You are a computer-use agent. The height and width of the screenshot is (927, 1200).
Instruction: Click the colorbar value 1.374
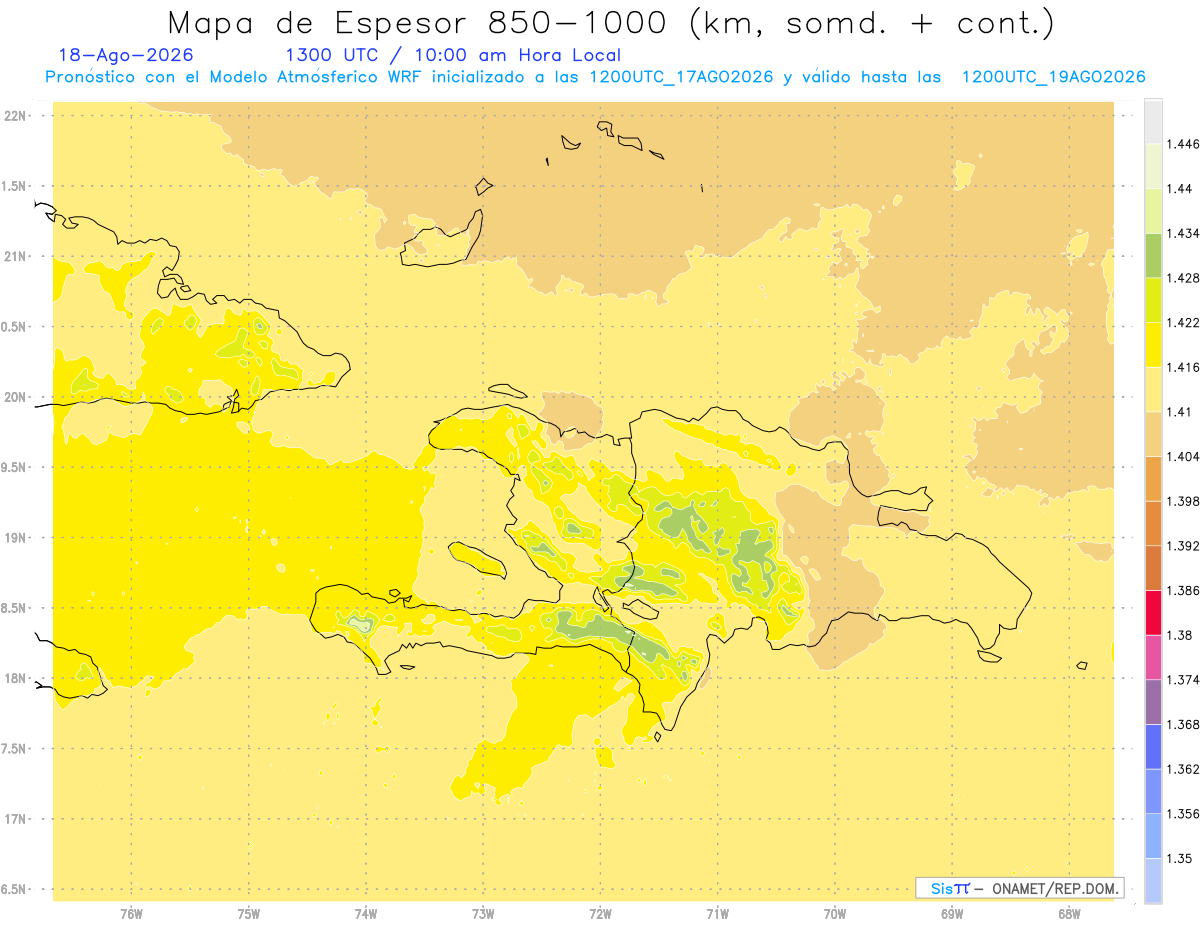tap(1185, 680)
